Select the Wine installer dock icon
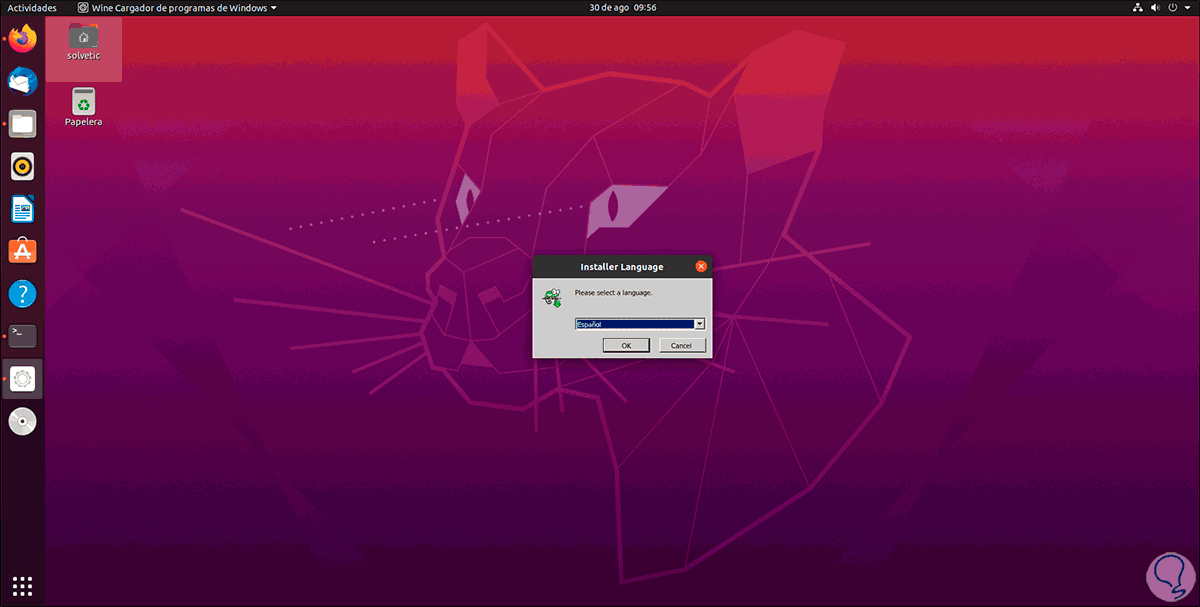The height and width of the screenshot is (607, 1200). coord(22,379)
